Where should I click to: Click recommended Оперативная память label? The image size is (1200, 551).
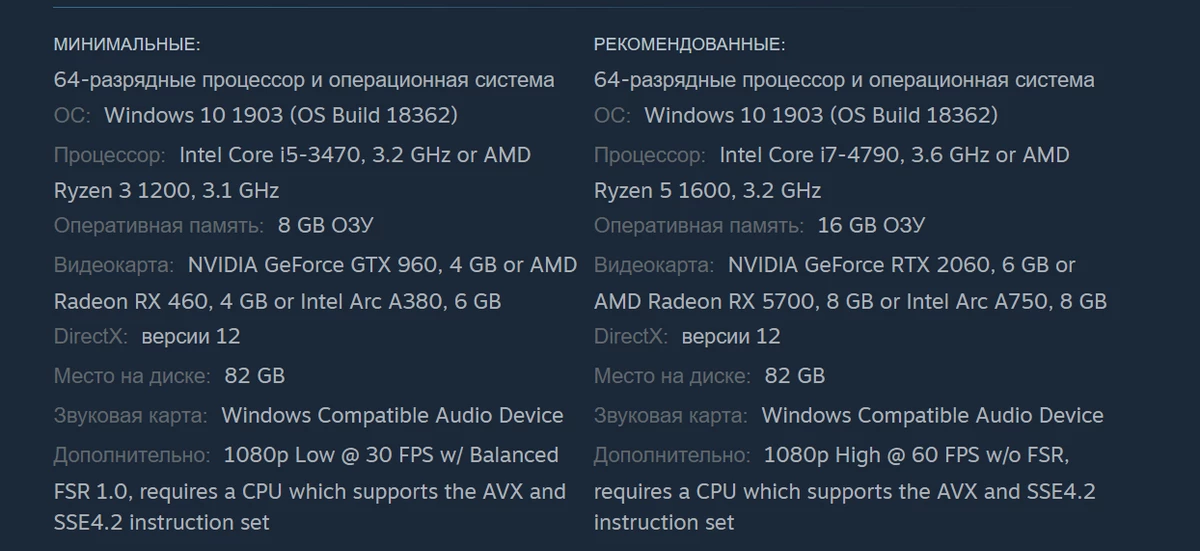pyautogui.click(x=699, y=225)
